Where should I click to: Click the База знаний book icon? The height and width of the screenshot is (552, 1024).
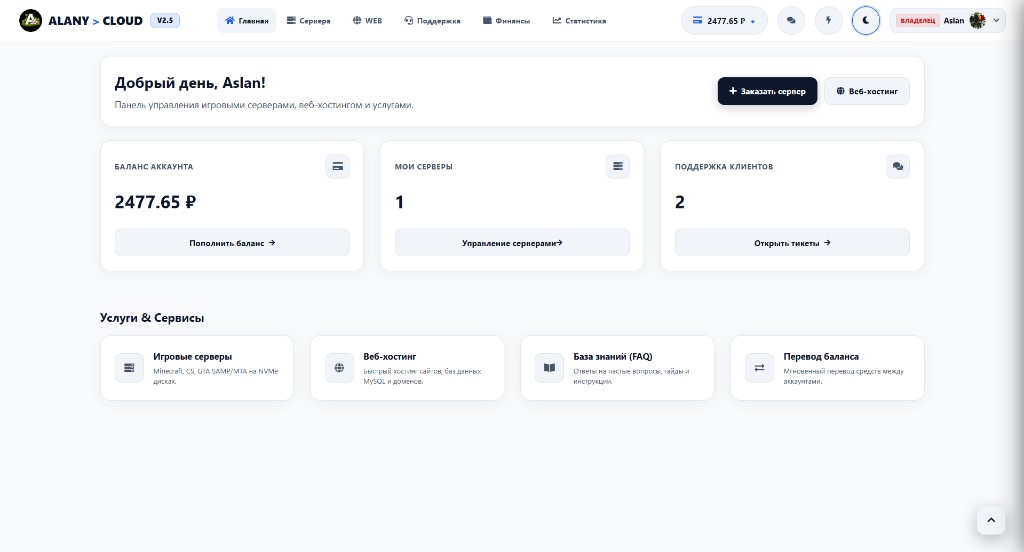(x=549, y=368)
